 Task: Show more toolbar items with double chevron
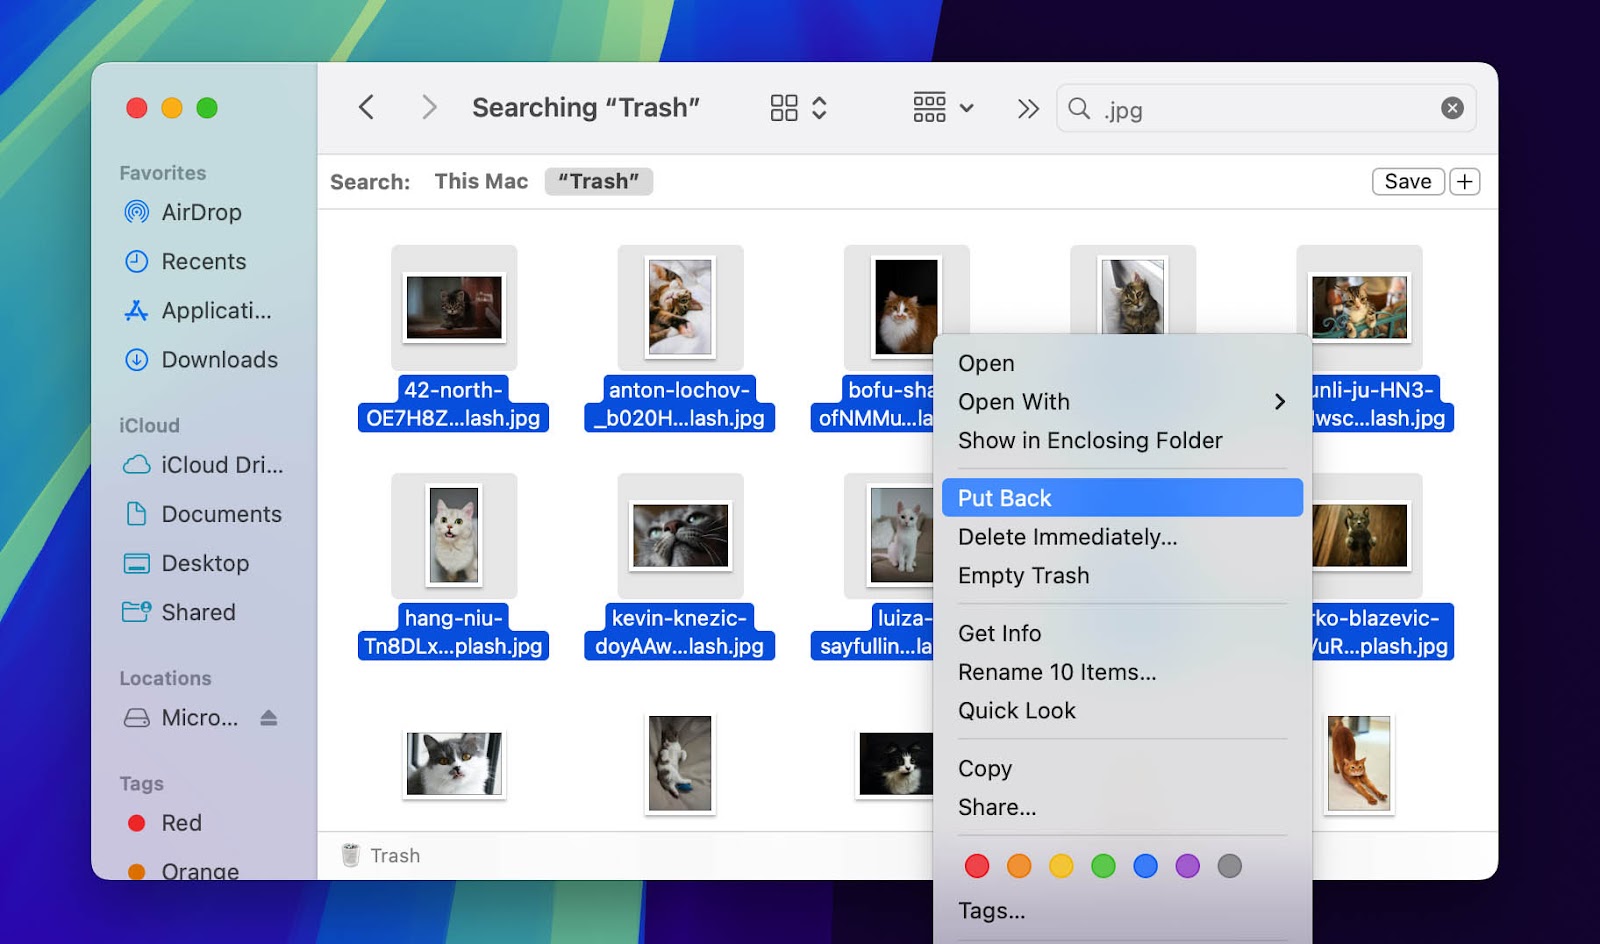click(x=1028, y=108)
